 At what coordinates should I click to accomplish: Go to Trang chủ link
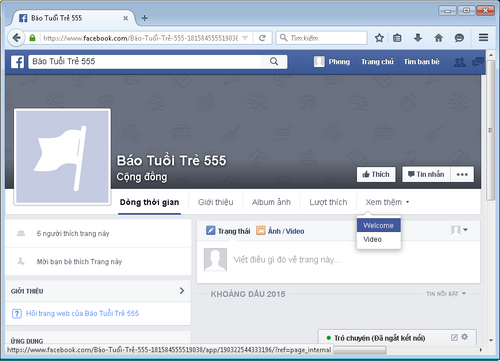[x=377, y=62]
